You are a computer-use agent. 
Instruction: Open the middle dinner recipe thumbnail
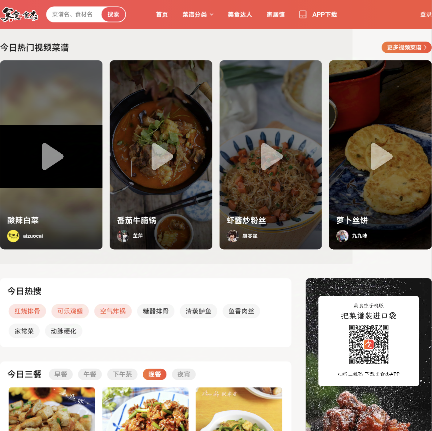point(145,409)
